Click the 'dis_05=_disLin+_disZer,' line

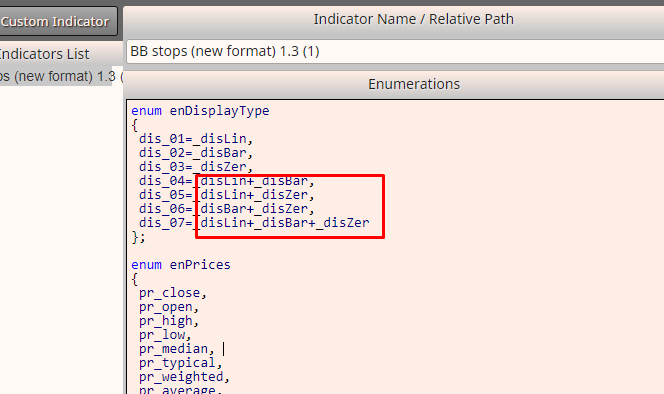pos(227,195)
